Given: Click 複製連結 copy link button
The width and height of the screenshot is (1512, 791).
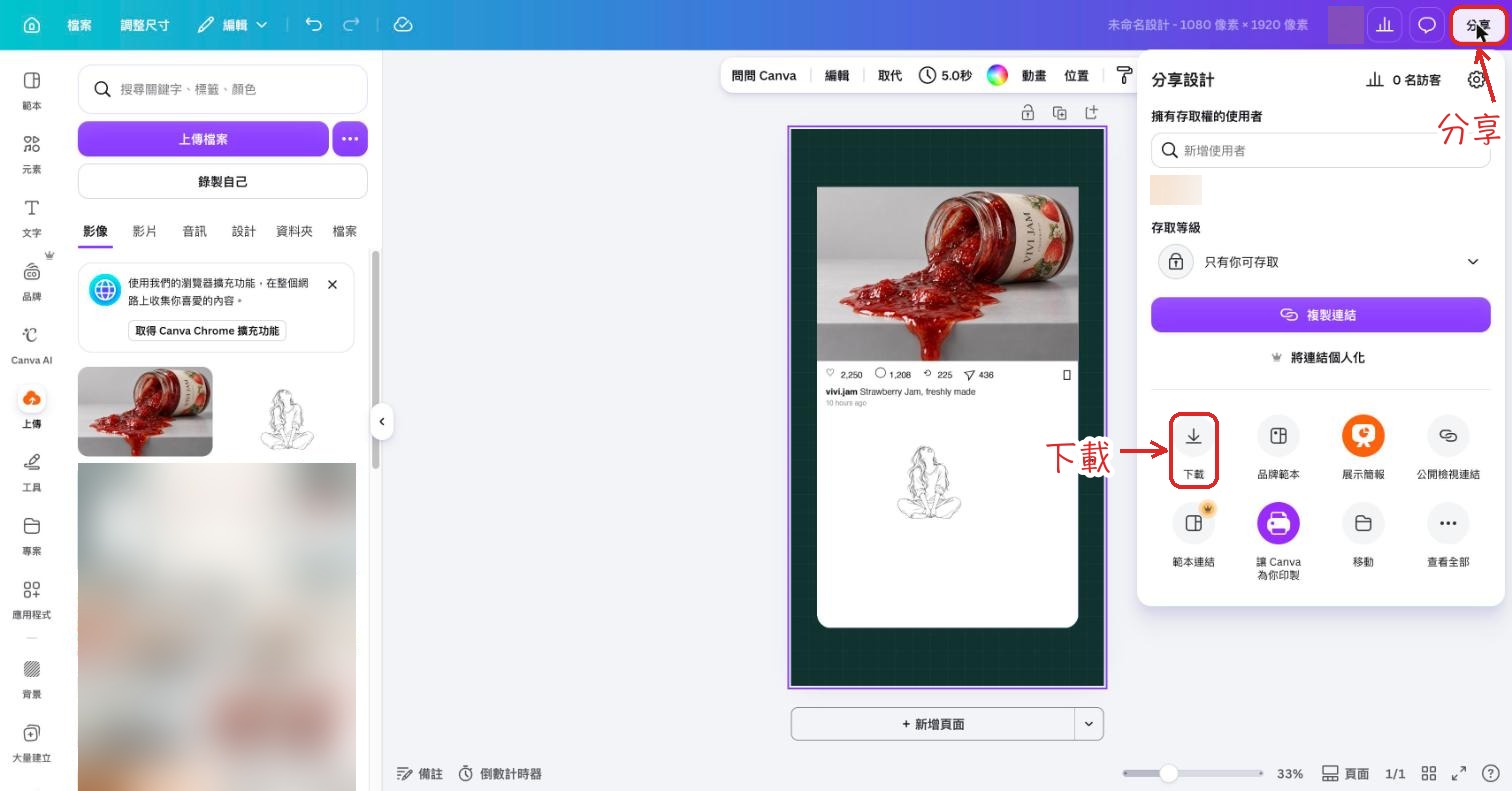Looking at the screenshot, I should [x=1321, y=315].
